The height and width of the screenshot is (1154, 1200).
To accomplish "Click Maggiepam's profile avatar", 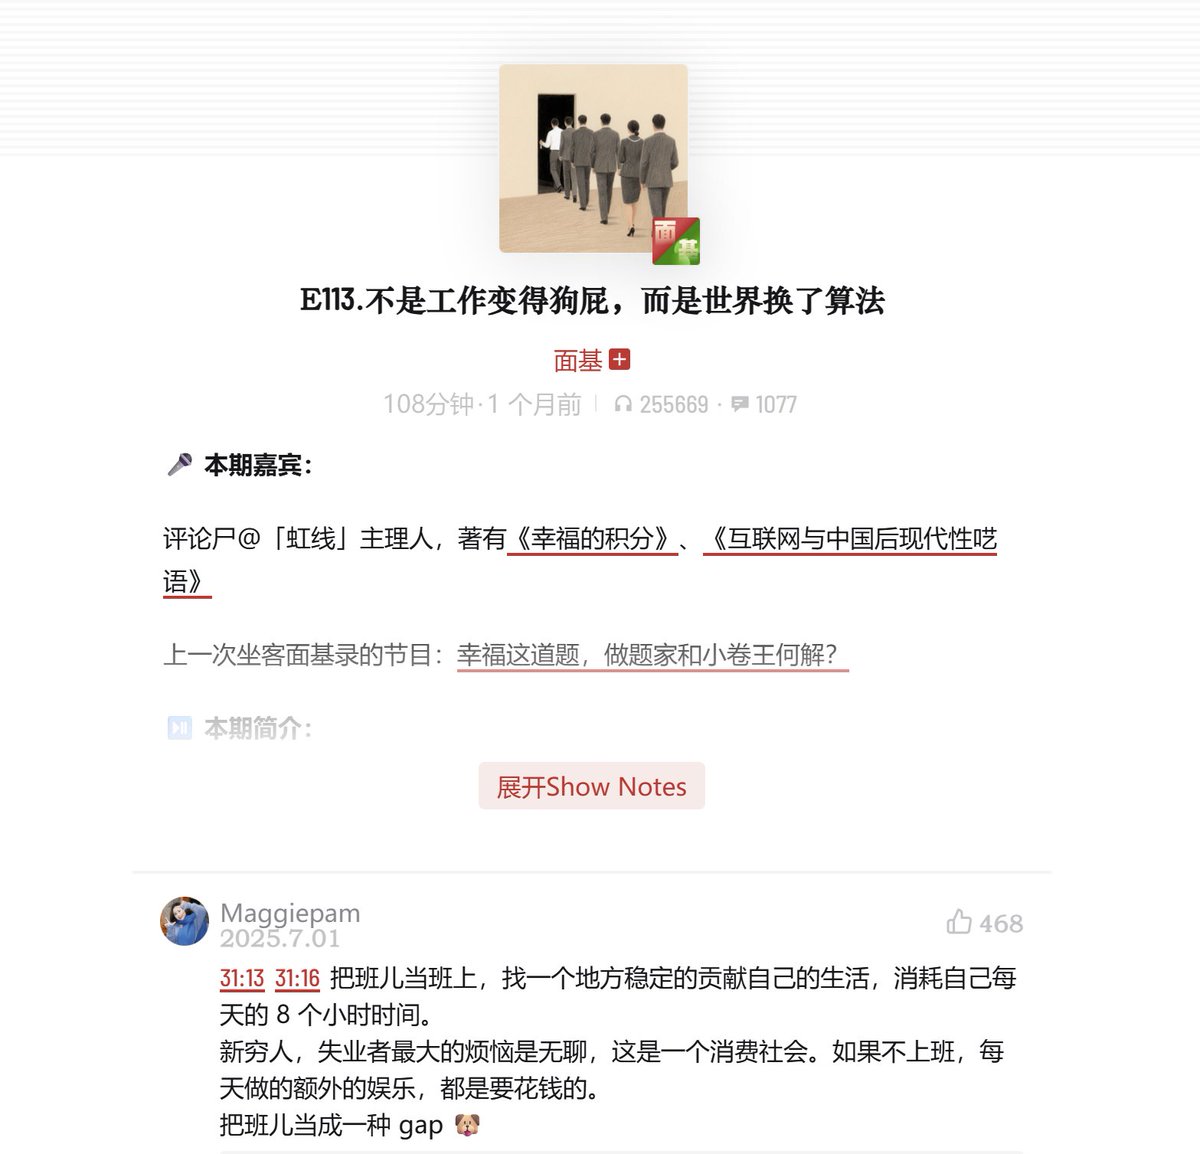I will point(184,921).
